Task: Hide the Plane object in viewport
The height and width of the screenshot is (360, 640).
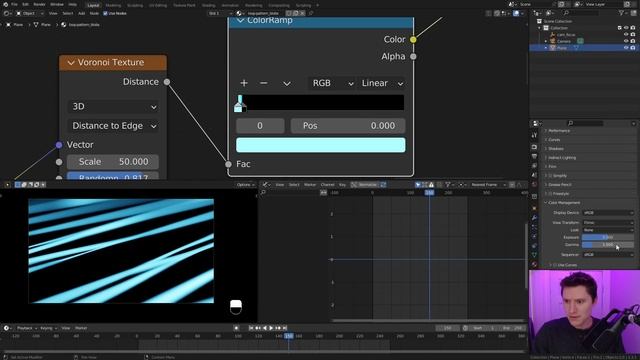Action: tap(626, 48)
